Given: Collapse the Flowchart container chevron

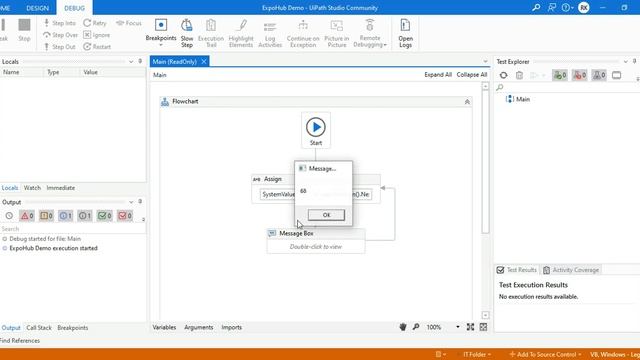Looking at the screenshot, I should pos(467,102).
